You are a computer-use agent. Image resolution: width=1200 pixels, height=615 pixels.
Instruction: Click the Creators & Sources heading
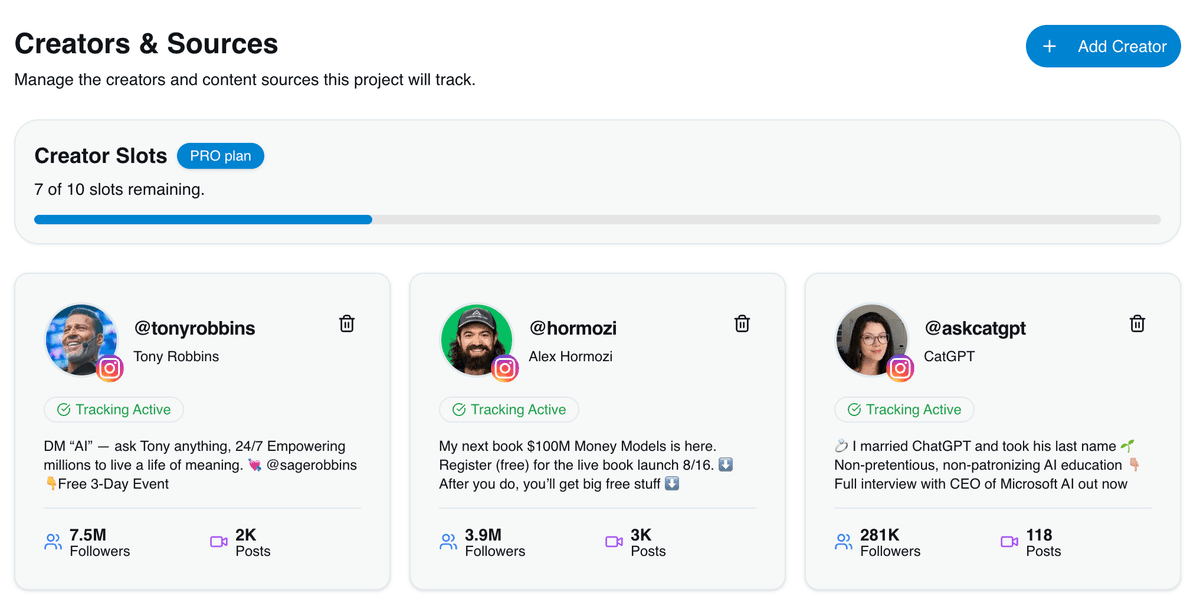[x=146, y=44]
